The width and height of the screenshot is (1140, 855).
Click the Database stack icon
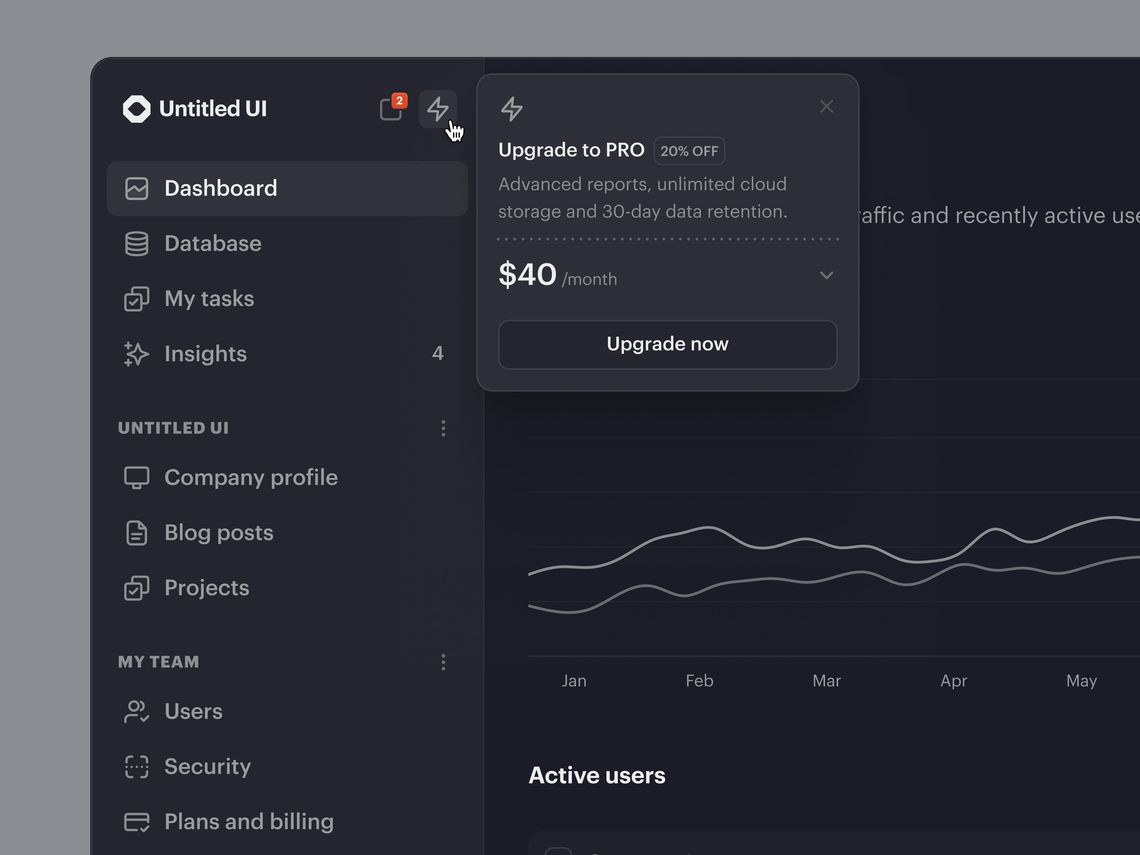click(x=136, y=244)
